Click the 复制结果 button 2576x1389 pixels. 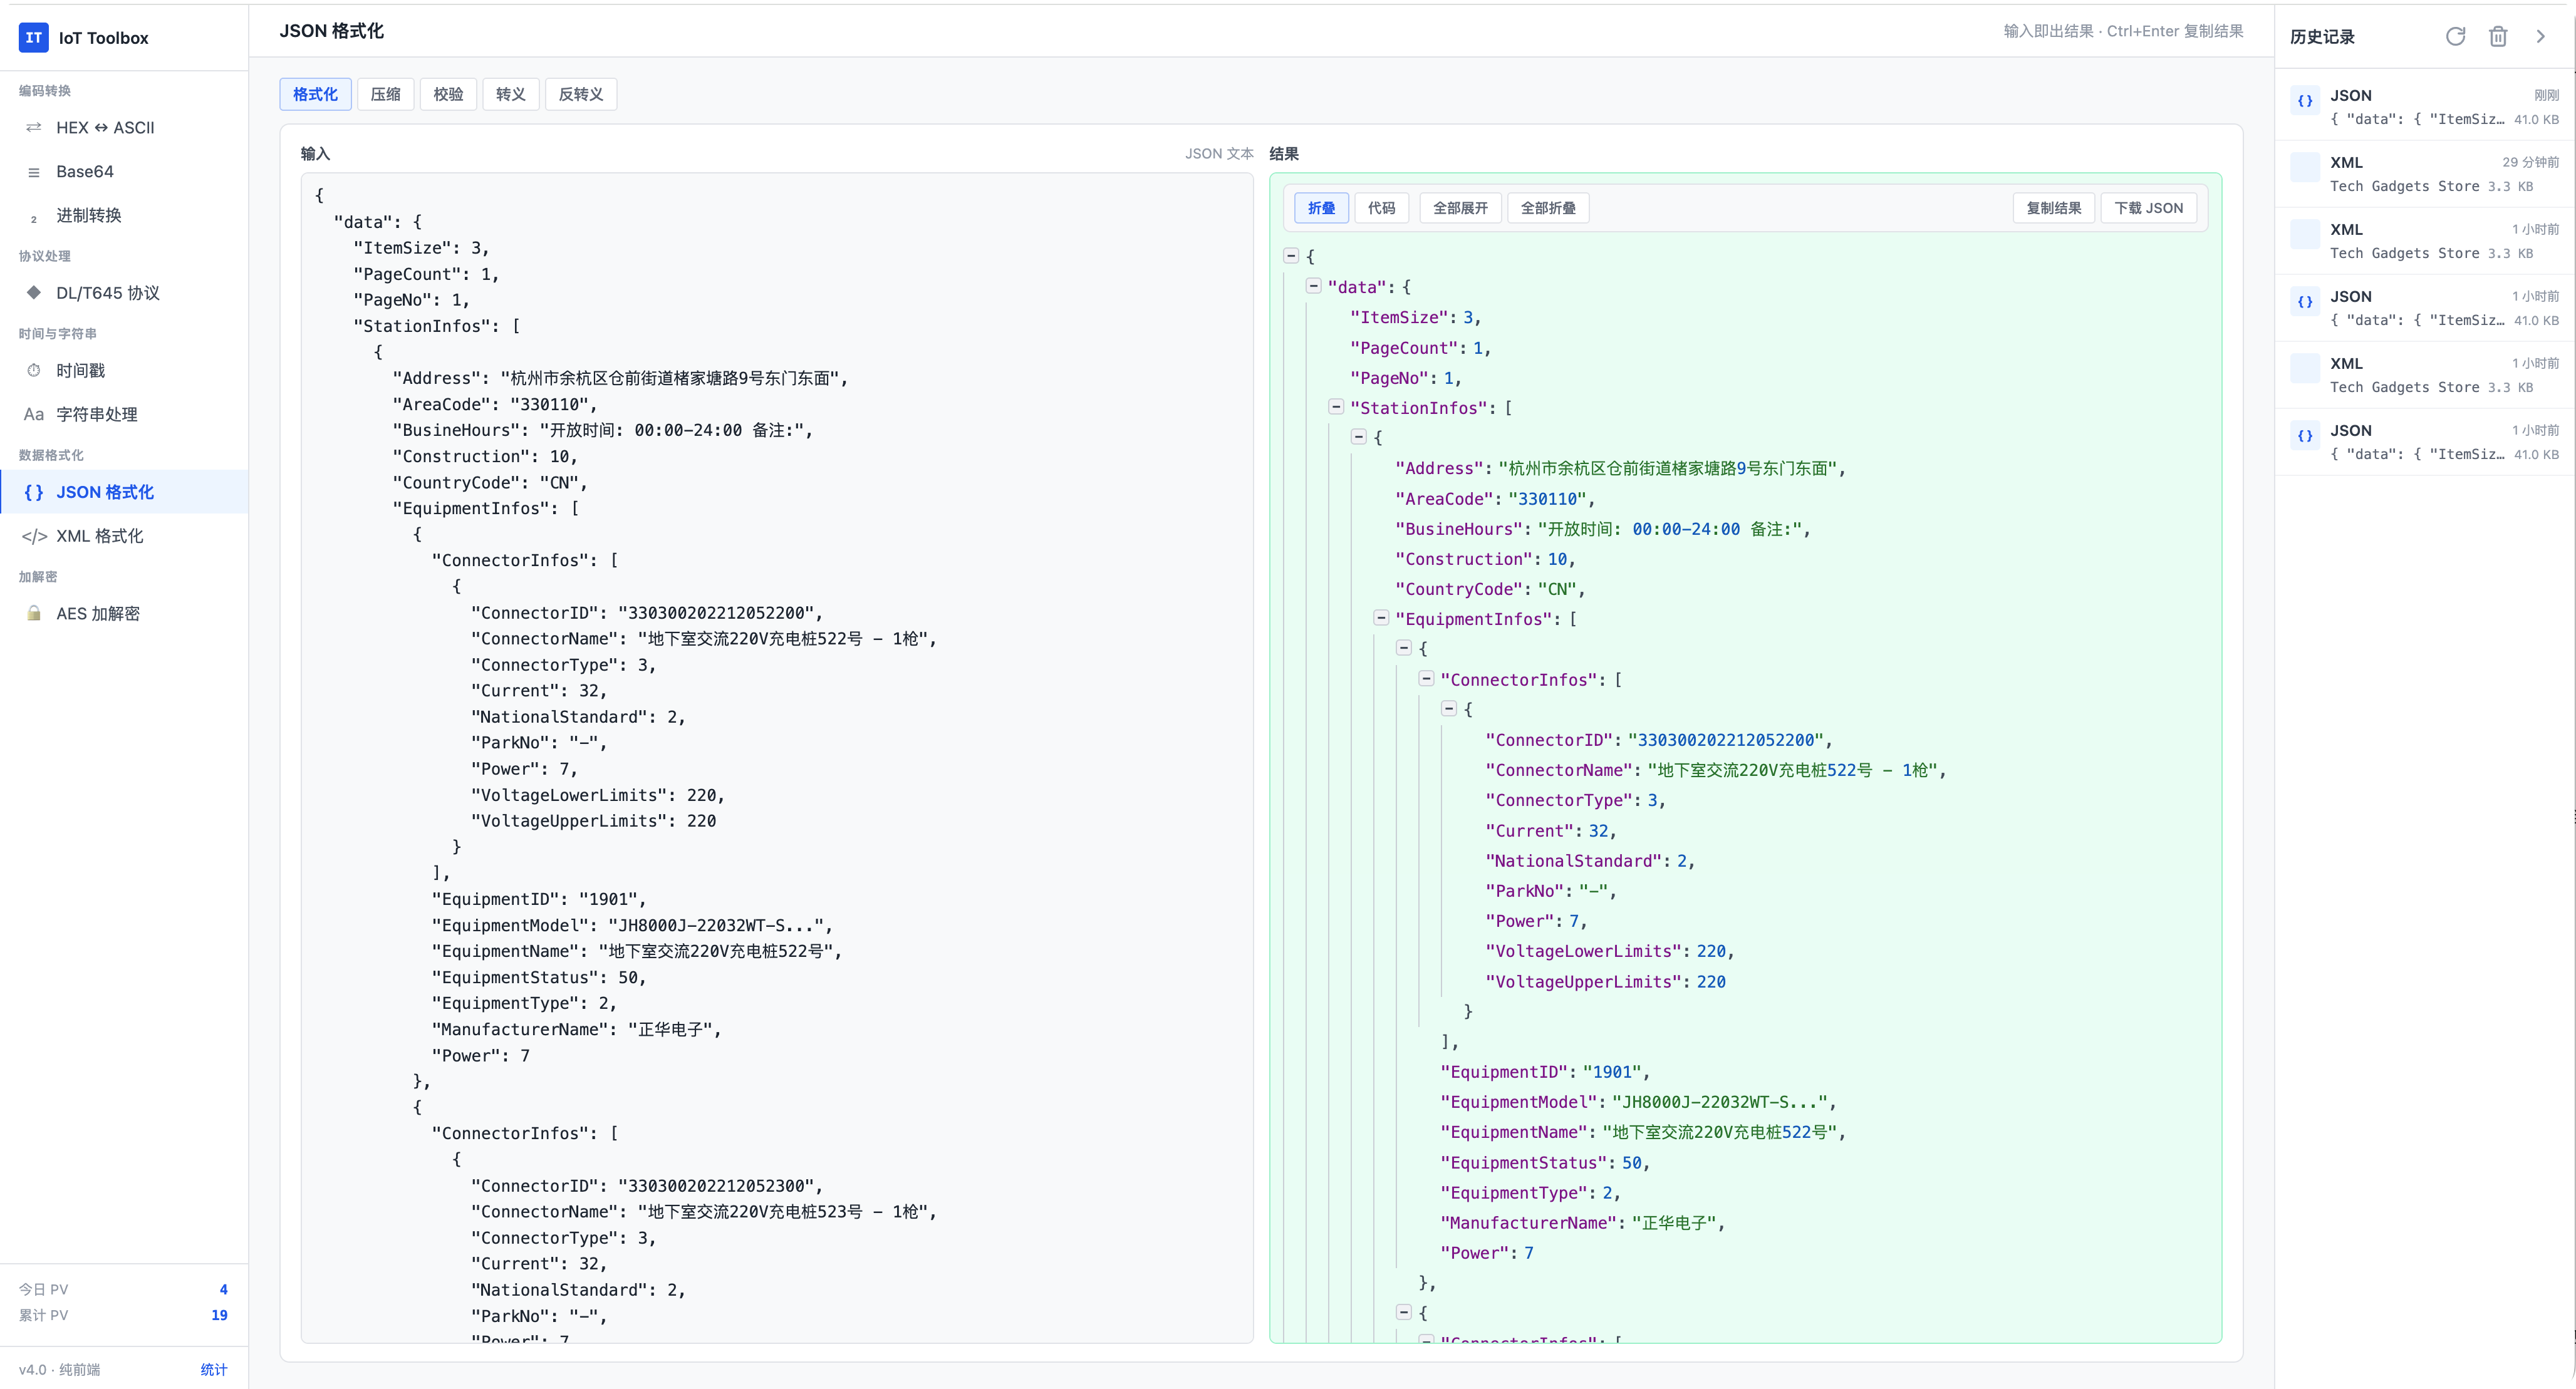[x=2053, y=208]
